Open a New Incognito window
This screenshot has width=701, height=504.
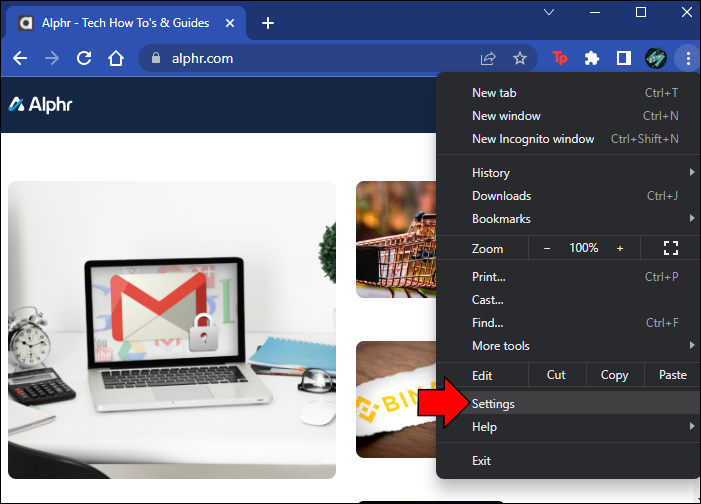pyautogui.click(x=568, y=139)
